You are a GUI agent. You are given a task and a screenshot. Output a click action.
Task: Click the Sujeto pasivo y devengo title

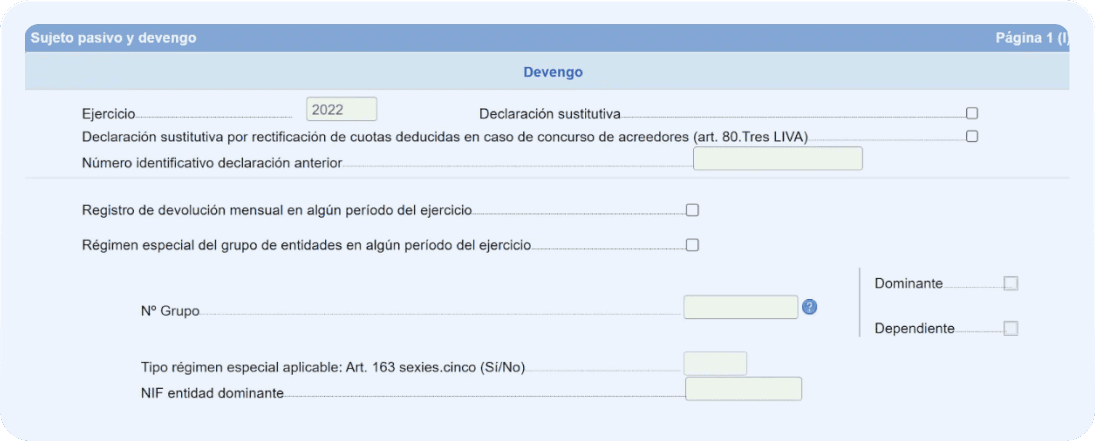coord(113,38)
